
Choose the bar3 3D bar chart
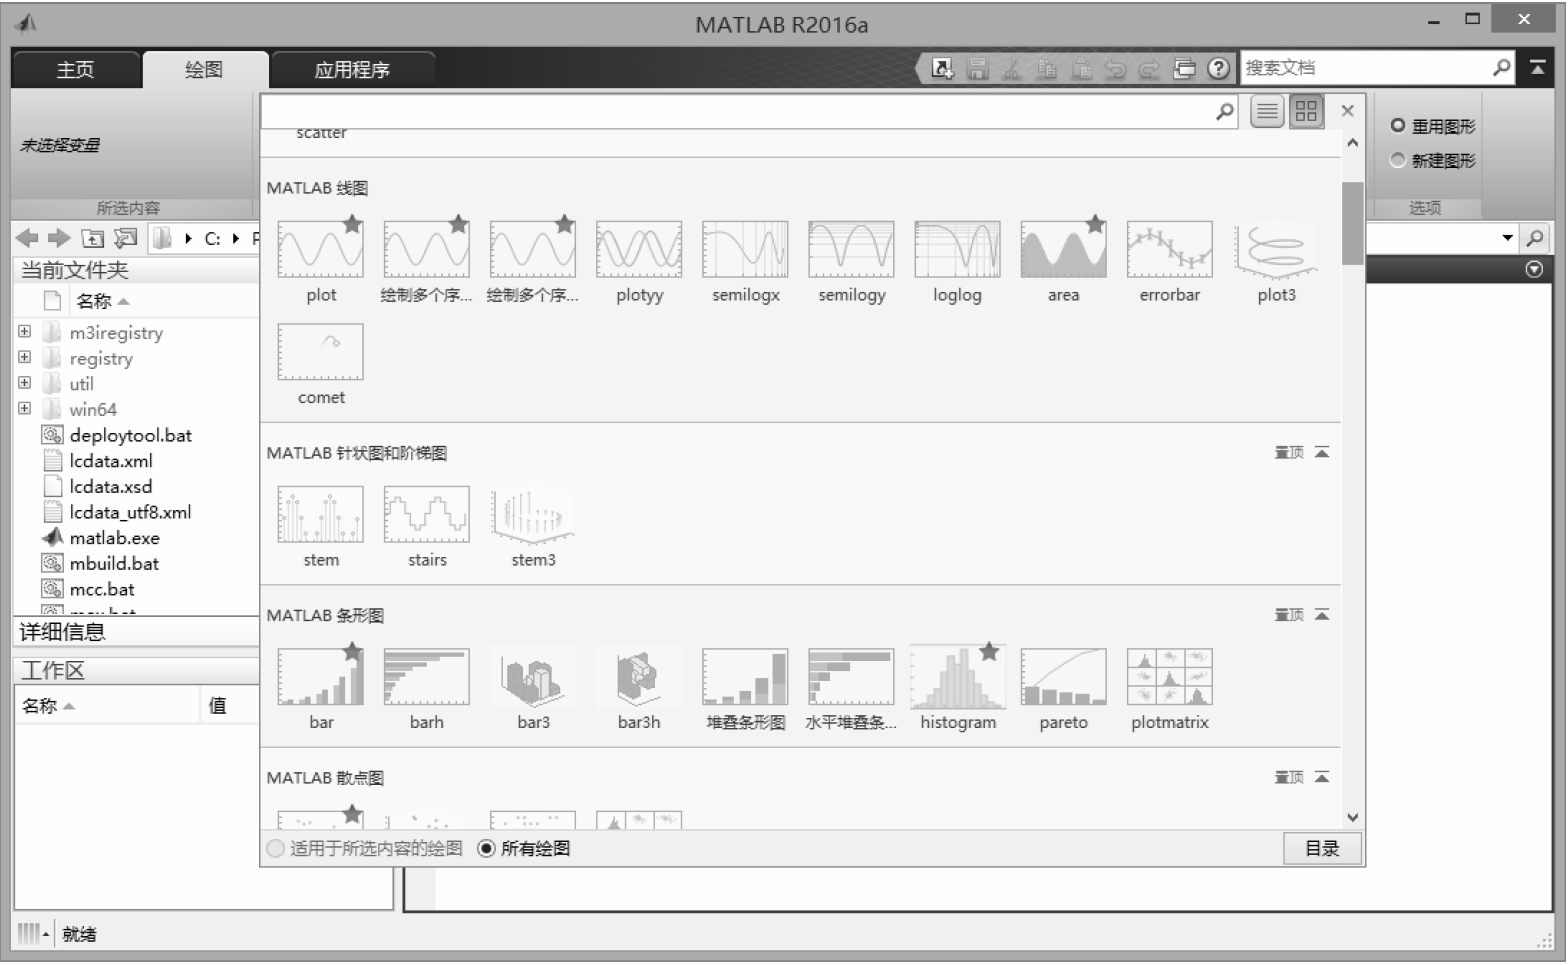point(533,678)
